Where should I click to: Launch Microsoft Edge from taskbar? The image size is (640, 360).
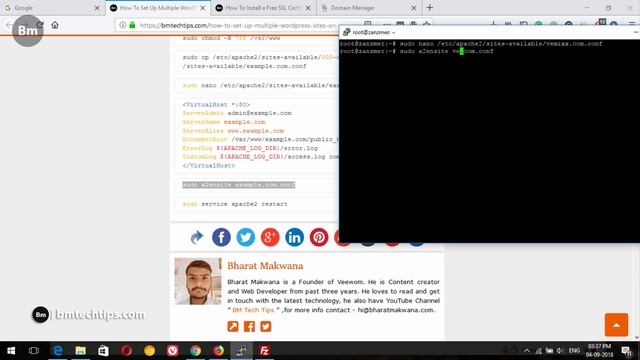58,351
